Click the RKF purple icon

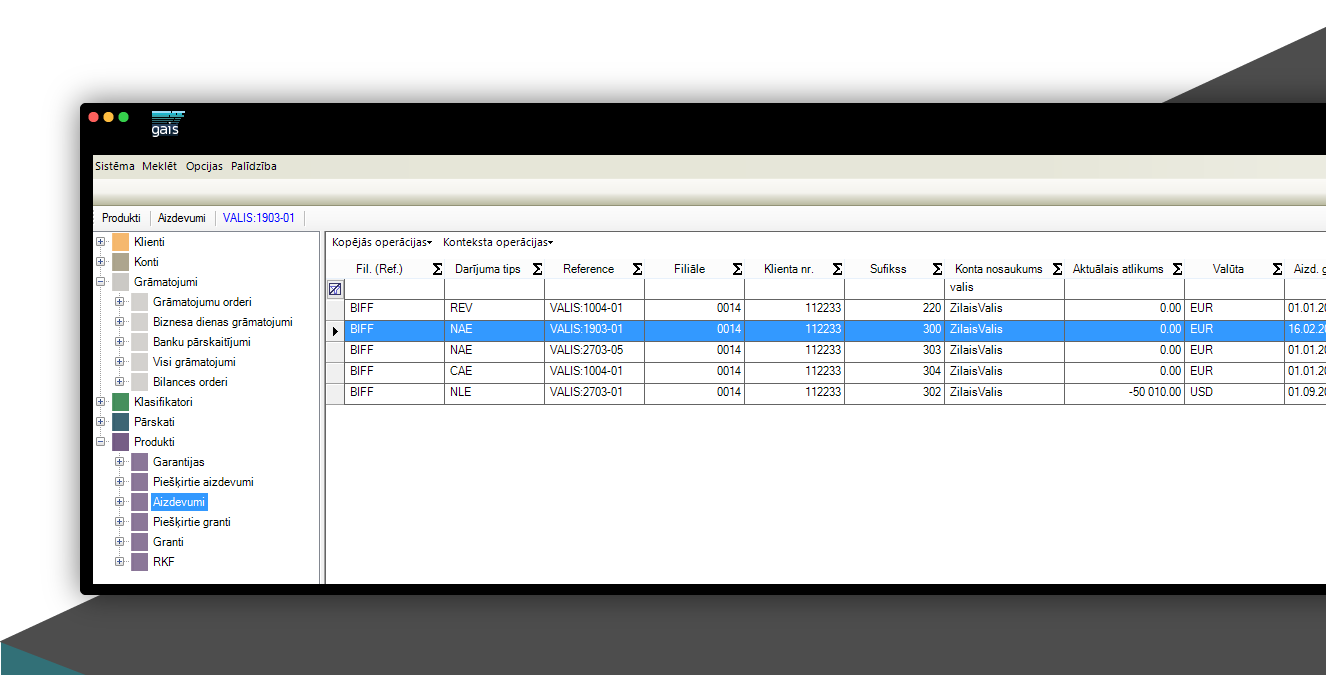click(140, 562)
